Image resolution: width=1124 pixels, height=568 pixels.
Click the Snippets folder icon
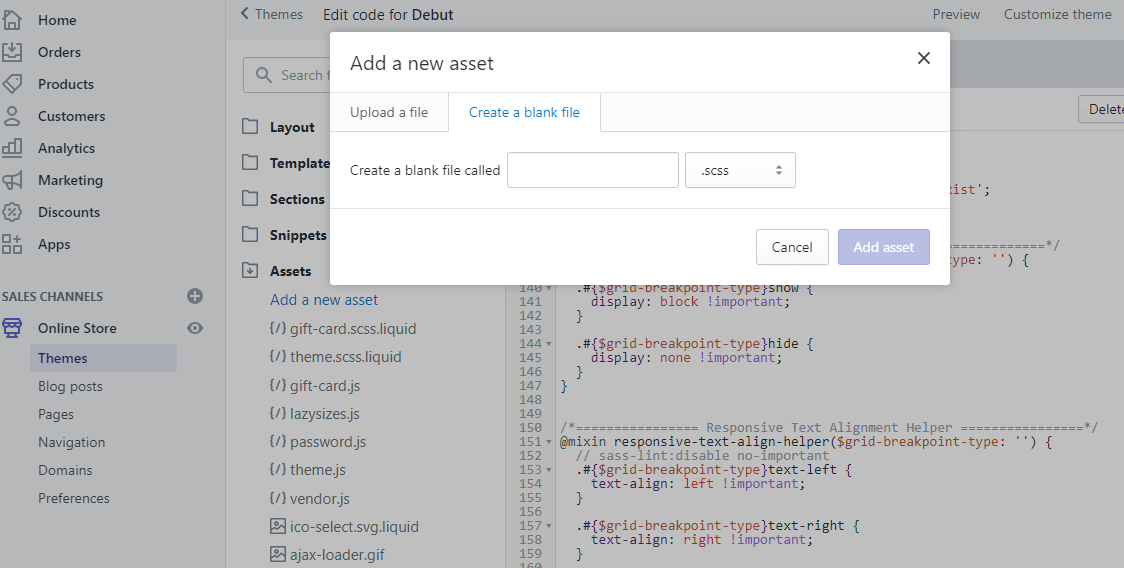tap(250, 235)
